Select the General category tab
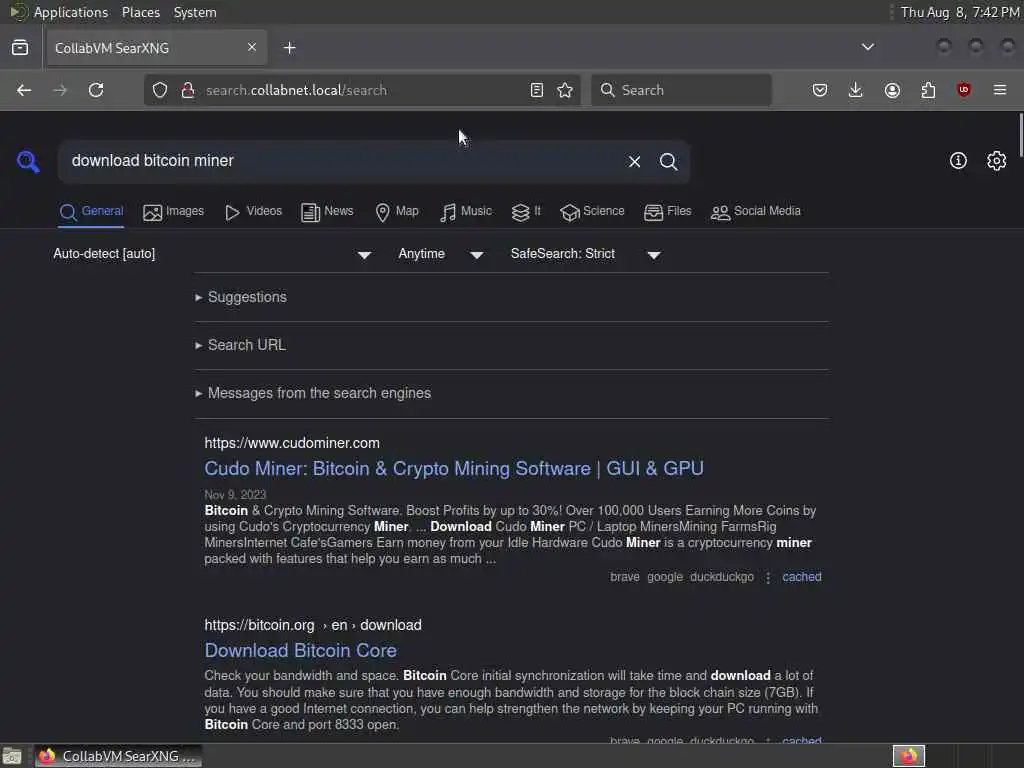 point(91,212)
